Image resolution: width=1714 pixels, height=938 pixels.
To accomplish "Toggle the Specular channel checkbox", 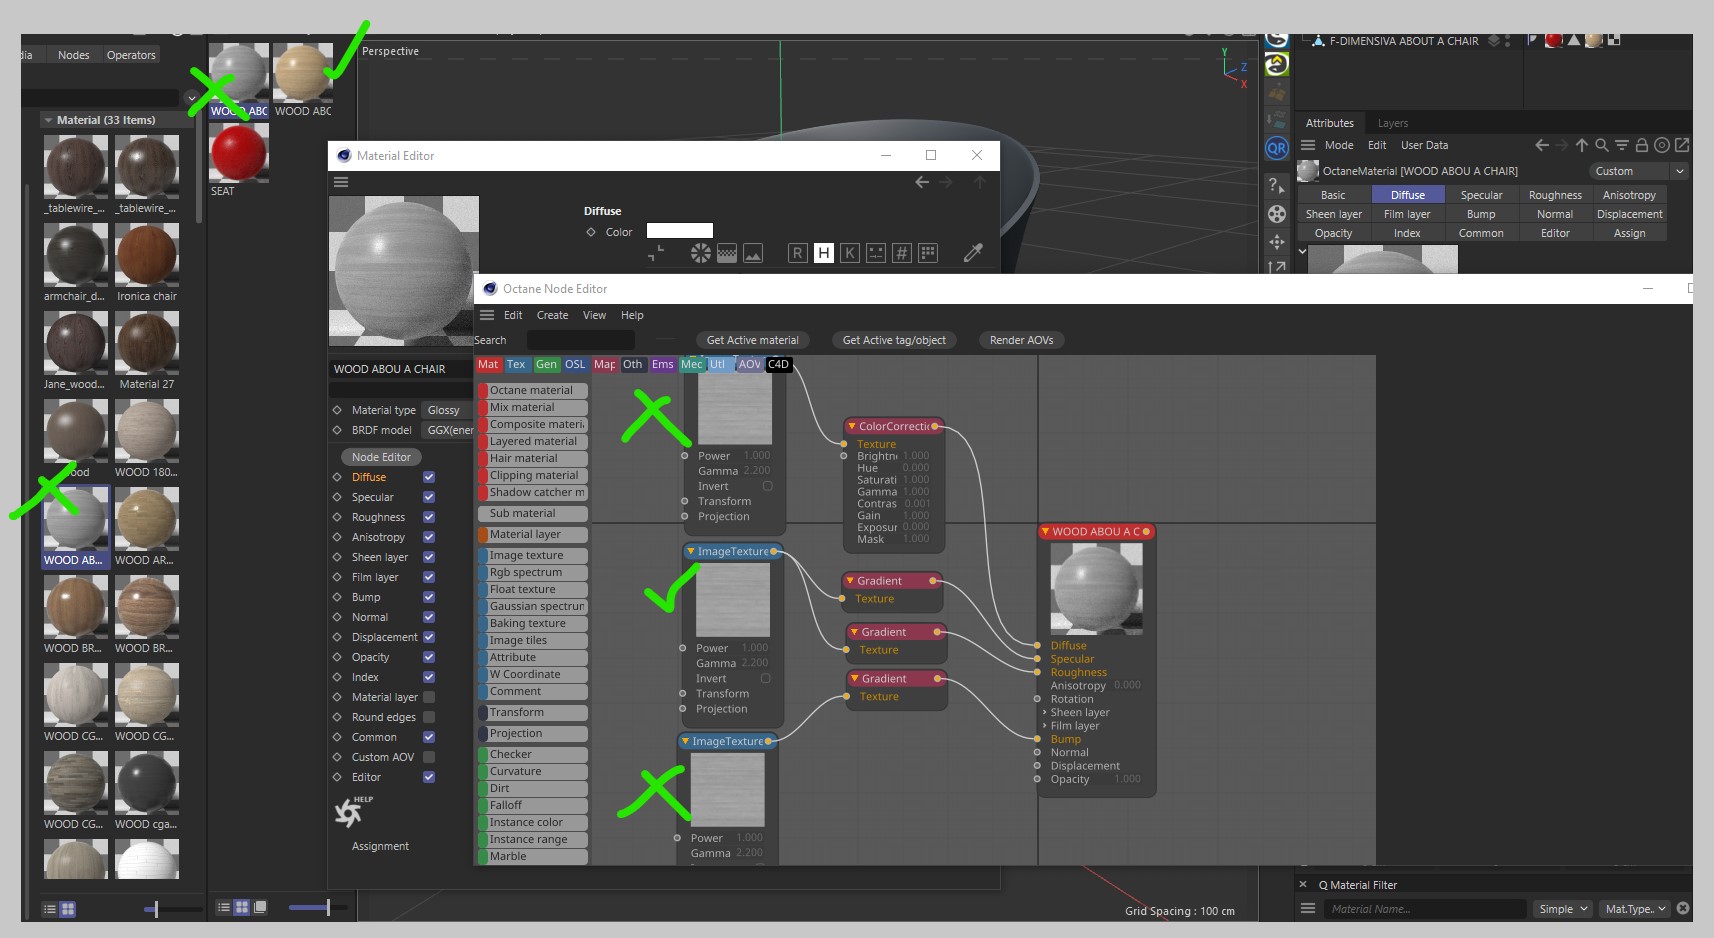I will [x=429, y=497].
